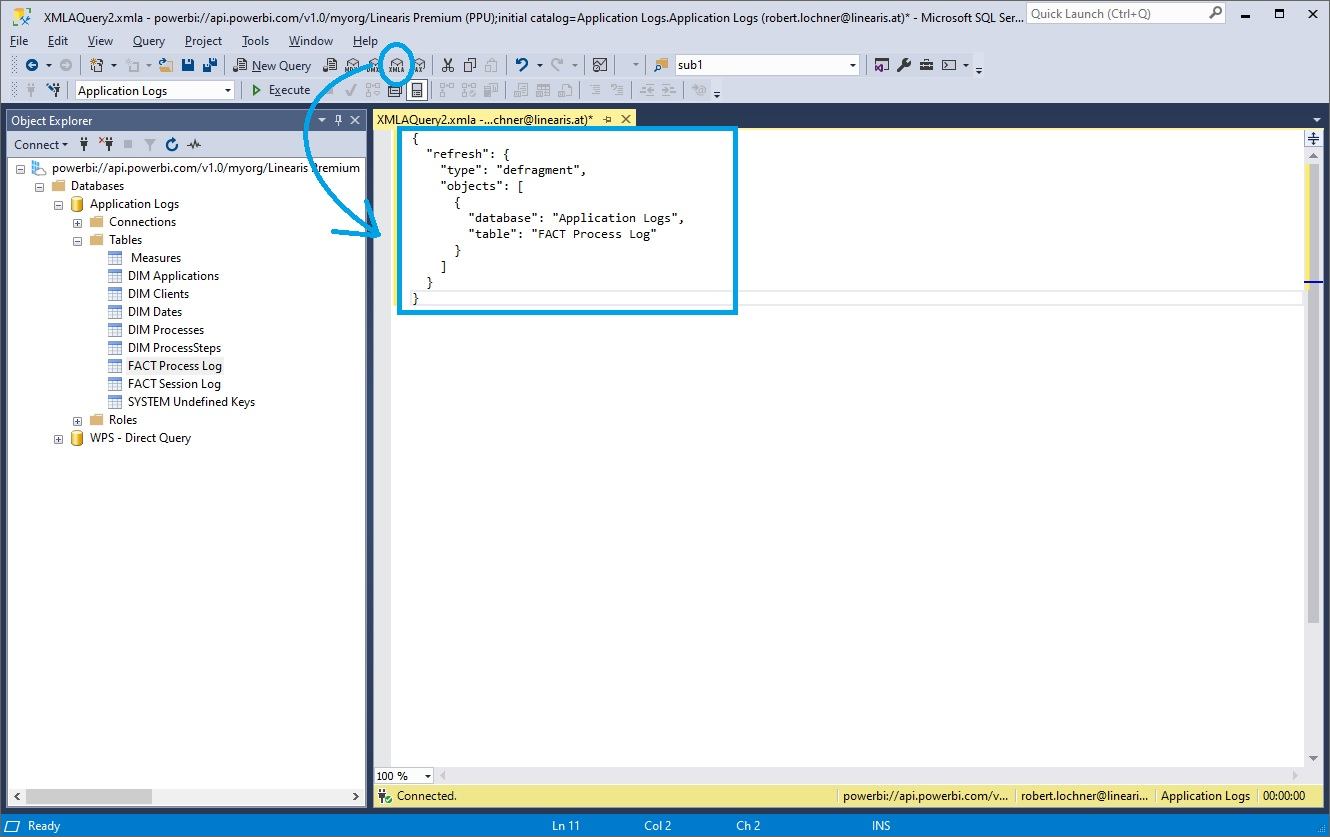
Task: Refresh the Object Explorer tree
Action: (x=171, y=144)
